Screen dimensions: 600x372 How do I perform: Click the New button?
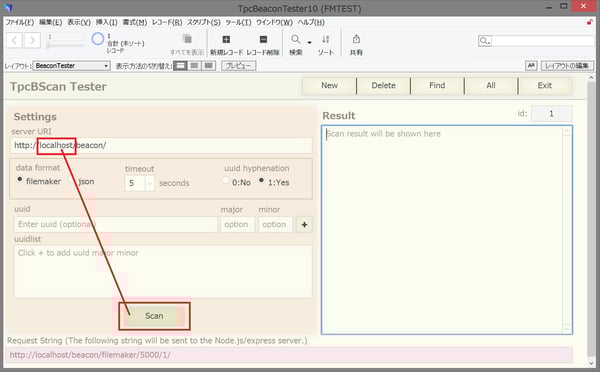tap(329, 85)
